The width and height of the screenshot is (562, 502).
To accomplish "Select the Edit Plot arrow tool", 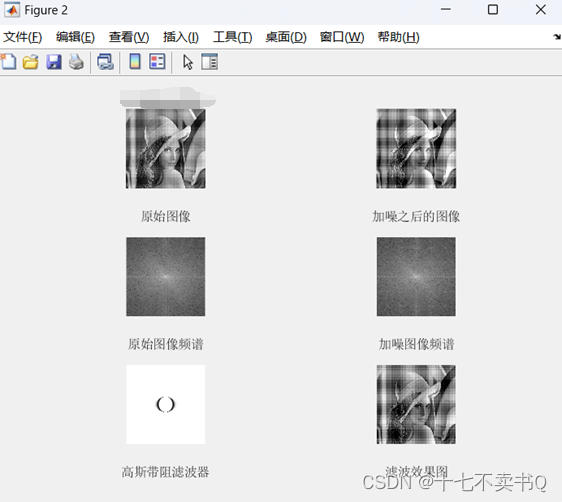I will (188, 62).
